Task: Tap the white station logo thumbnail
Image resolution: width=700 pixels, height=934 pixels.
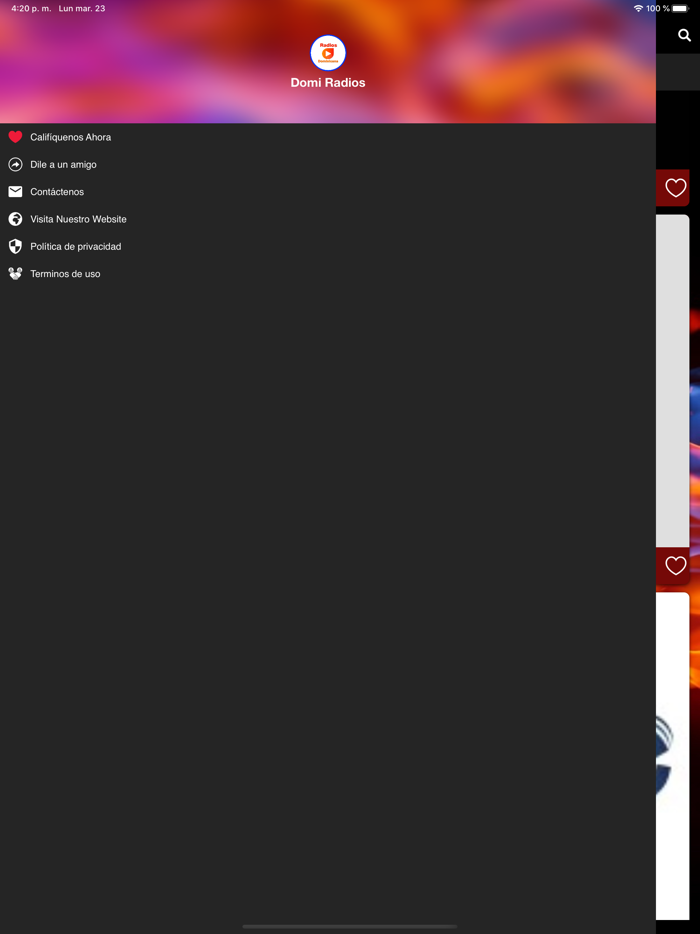Action: tap(673, 756)
